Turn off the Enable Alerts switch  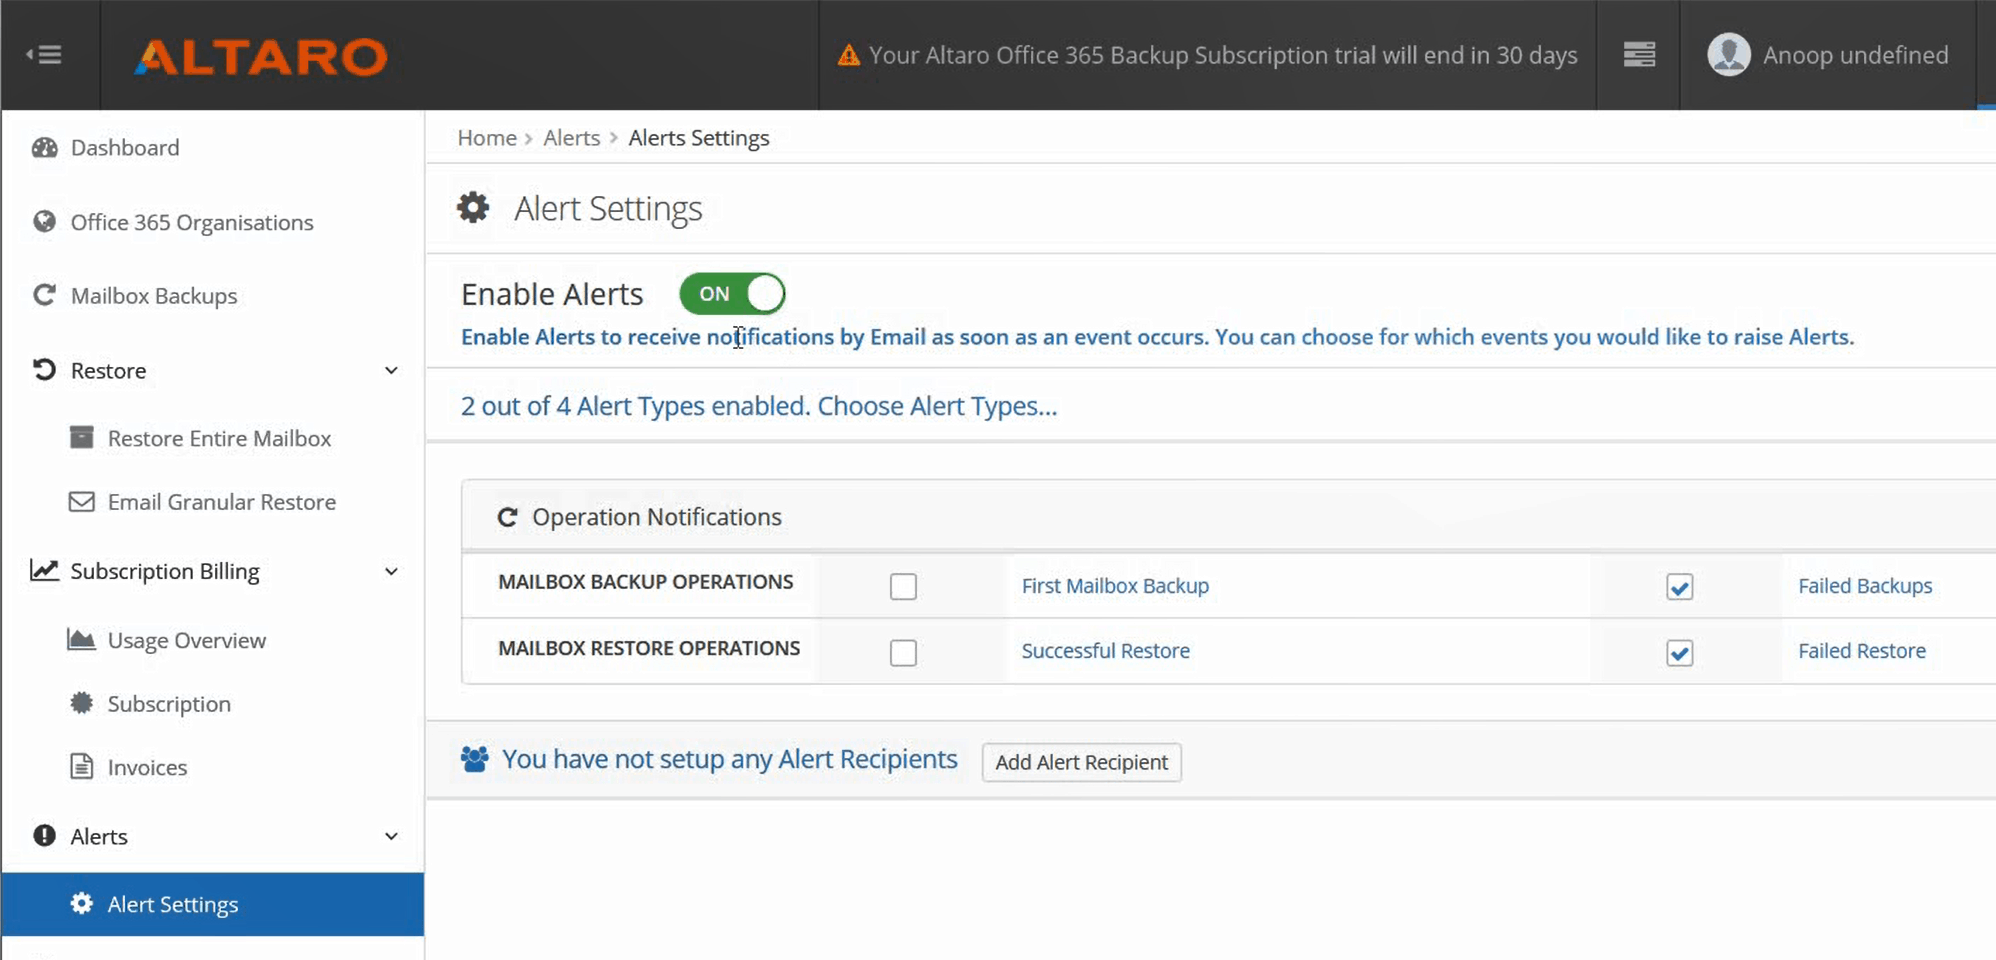(732, 293)
